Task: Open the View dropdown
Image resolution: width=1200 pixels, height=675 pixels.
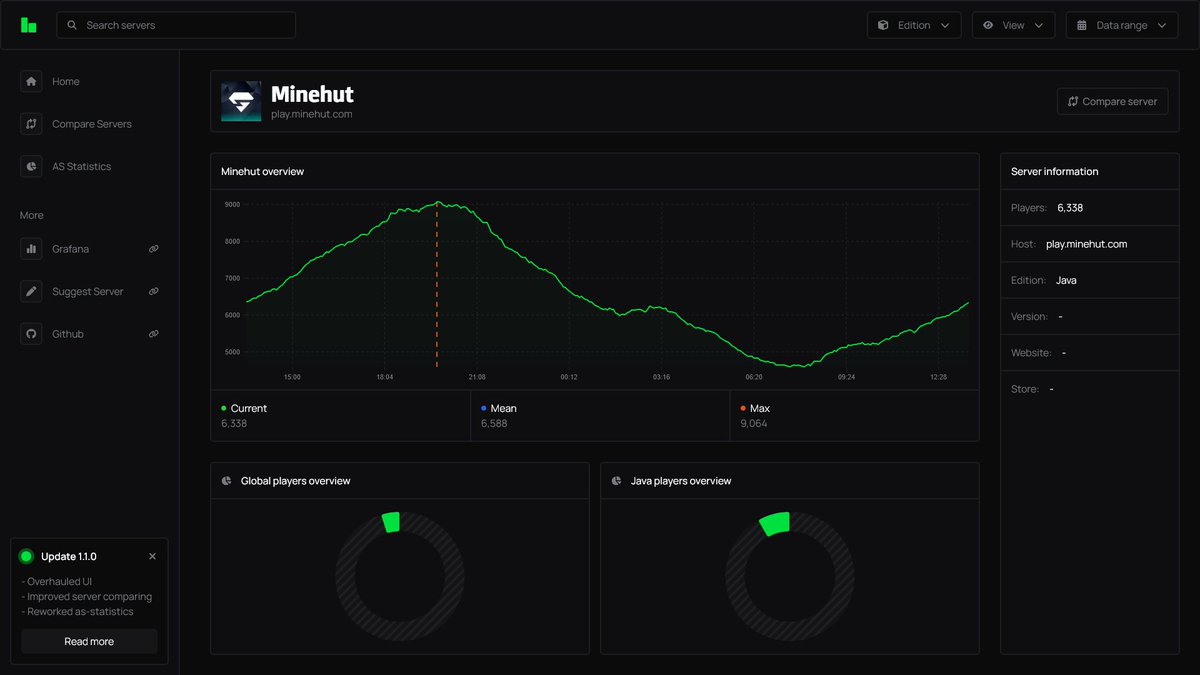Action: point(1013,25)
